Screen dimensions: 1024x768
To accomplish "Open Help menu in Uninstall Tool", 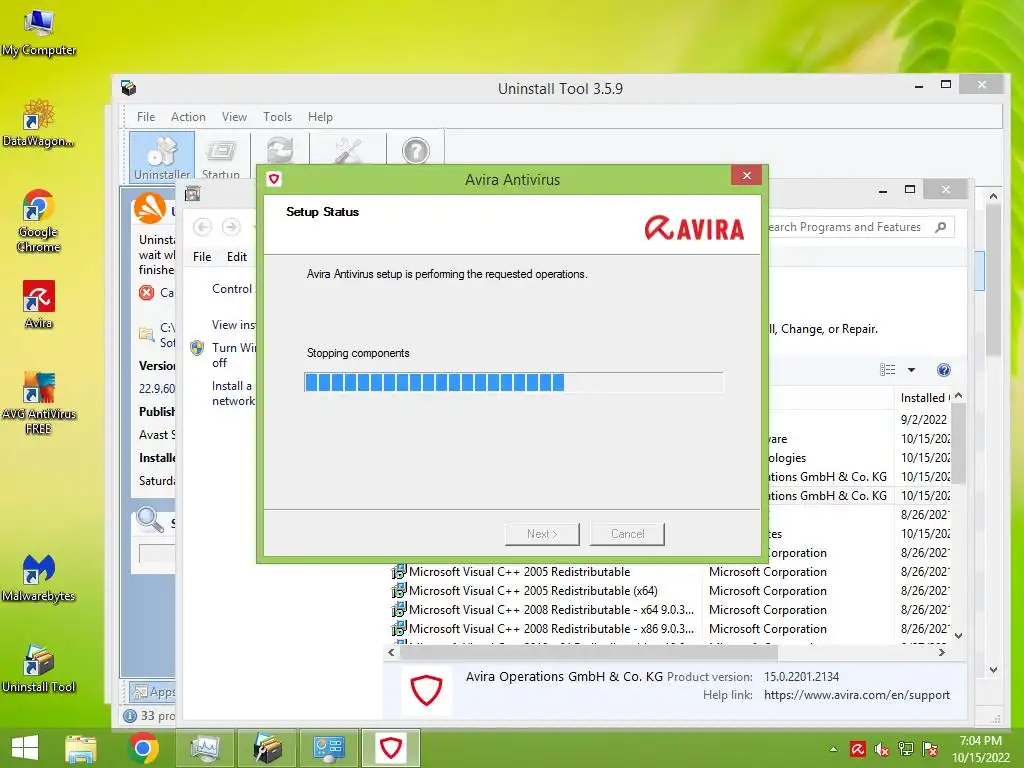I will [x=320, y=117].
